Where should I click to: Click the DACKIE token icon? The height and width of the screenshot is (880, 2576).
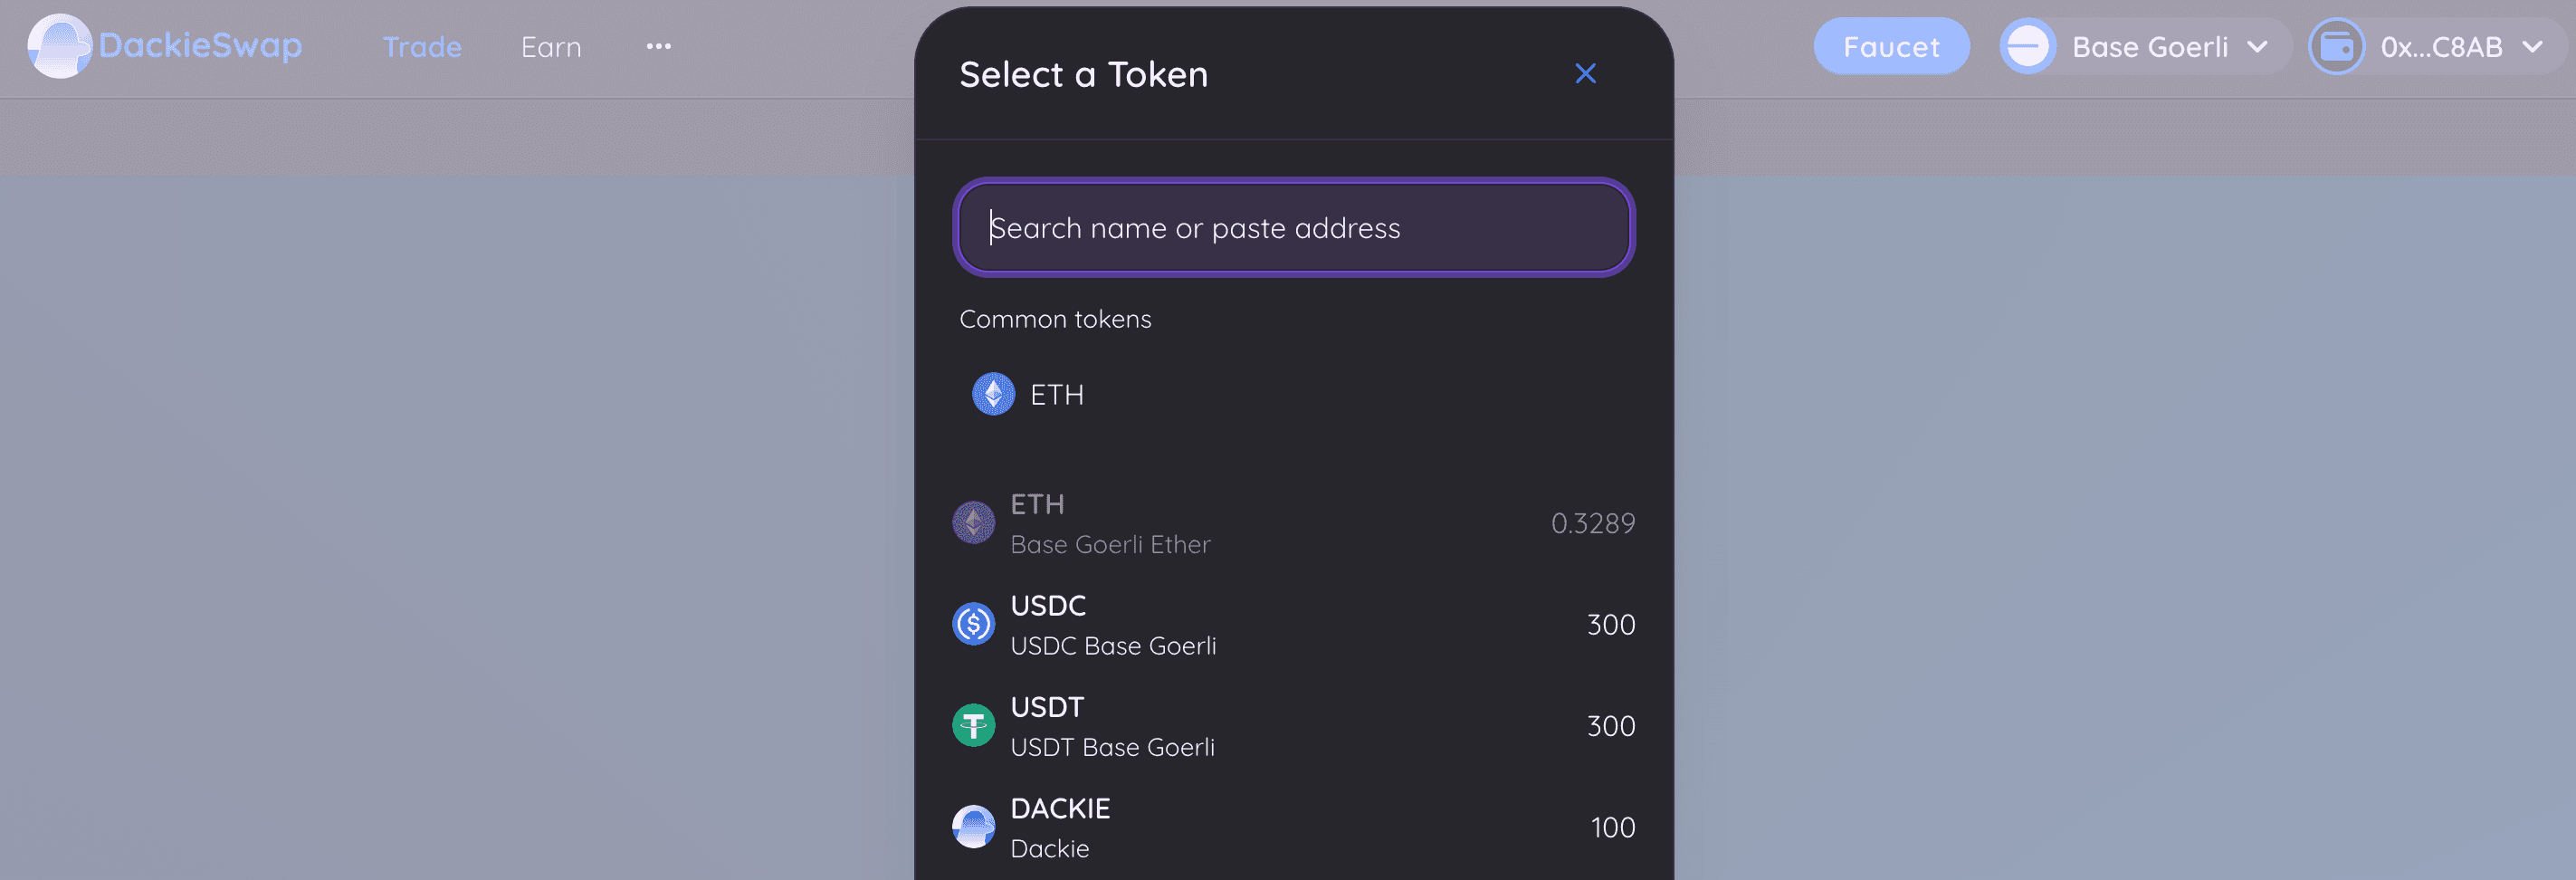[973, 827]
